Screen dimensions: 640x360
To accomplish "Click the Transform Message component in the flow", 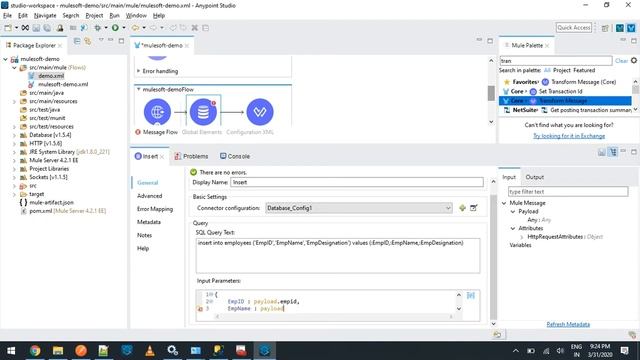I will tap(260, 111).
